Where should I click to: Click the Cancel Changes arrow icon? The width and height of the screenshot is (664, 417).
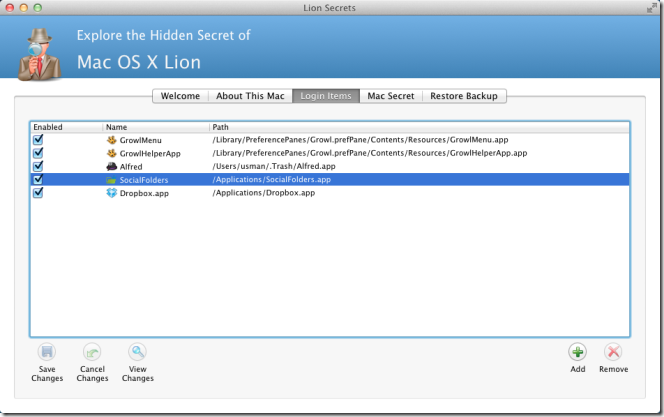[92, 352]
